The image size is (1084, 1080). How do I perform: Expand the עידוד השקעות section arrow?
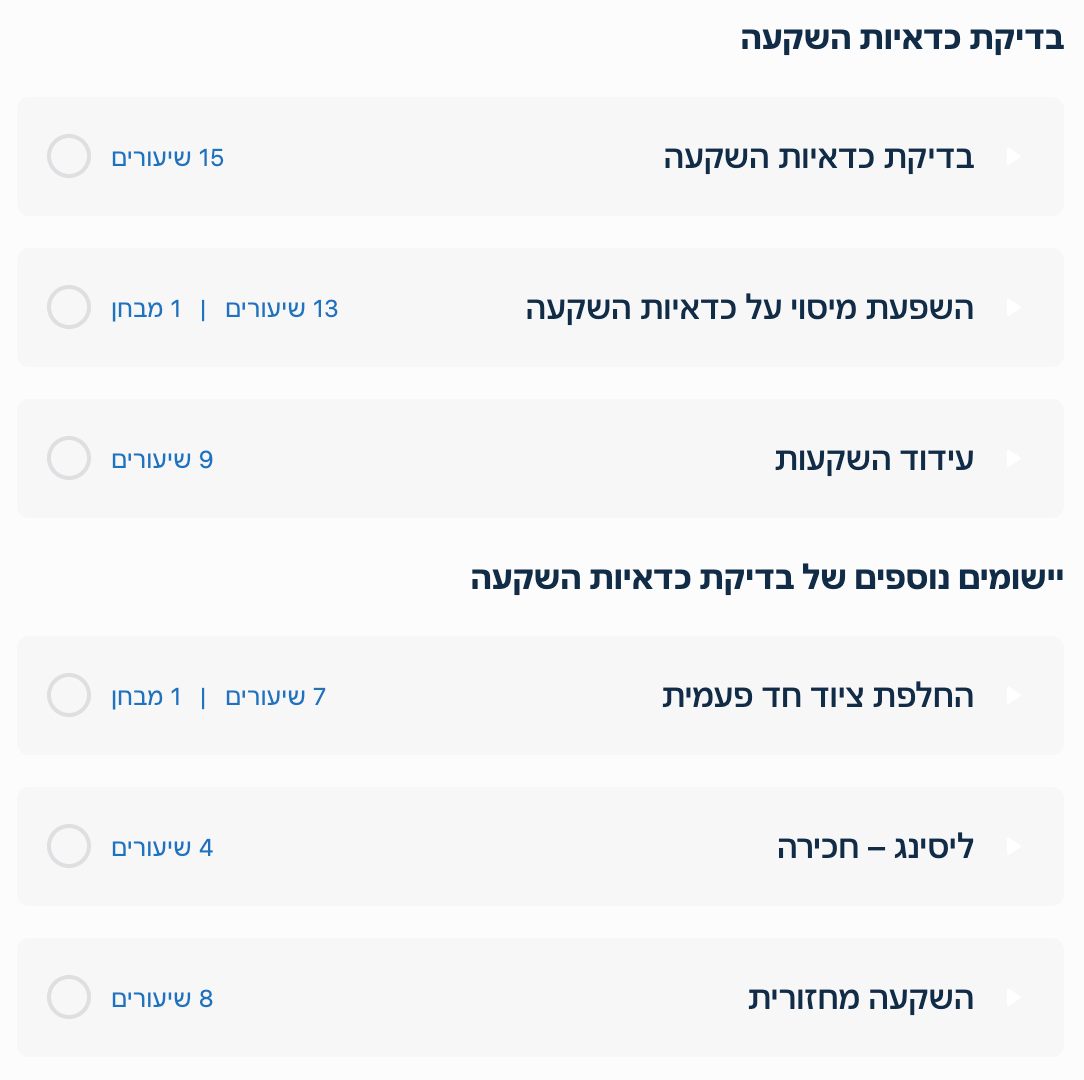[x=1013, y=459]
